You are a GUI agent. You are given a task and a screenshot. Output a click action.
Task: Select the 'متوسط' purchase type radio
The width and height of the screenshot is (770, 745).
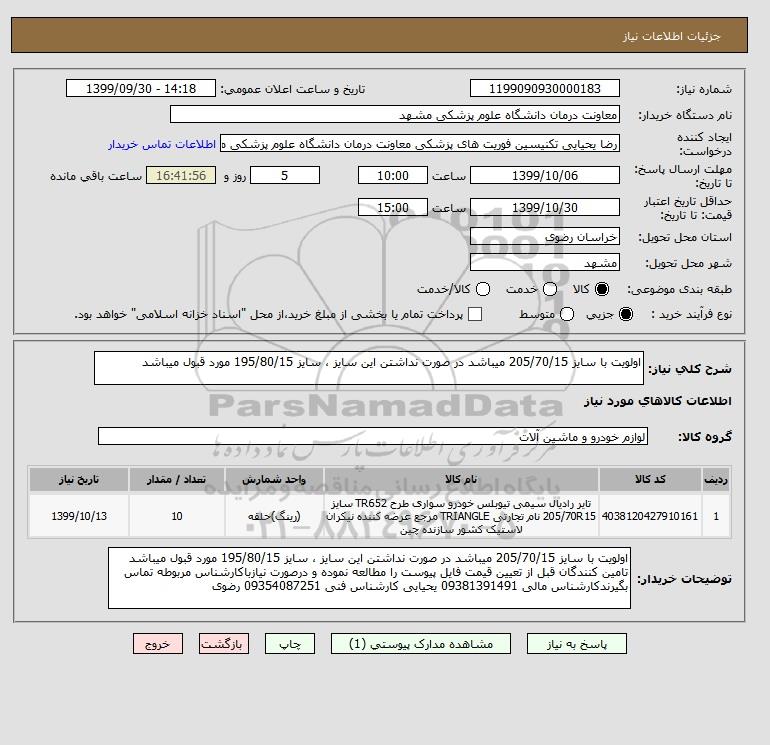coord(567,314)
